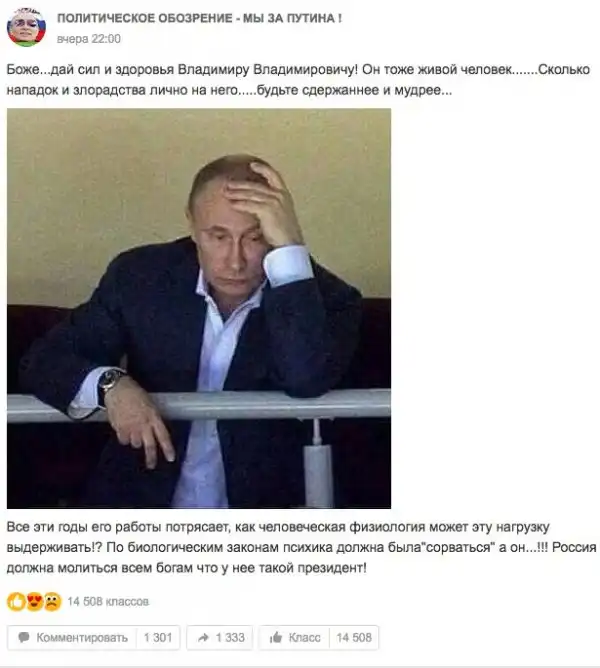Click the sad face reaction emoji
Screen dimensions: 600x668
(x=52, y=602)
